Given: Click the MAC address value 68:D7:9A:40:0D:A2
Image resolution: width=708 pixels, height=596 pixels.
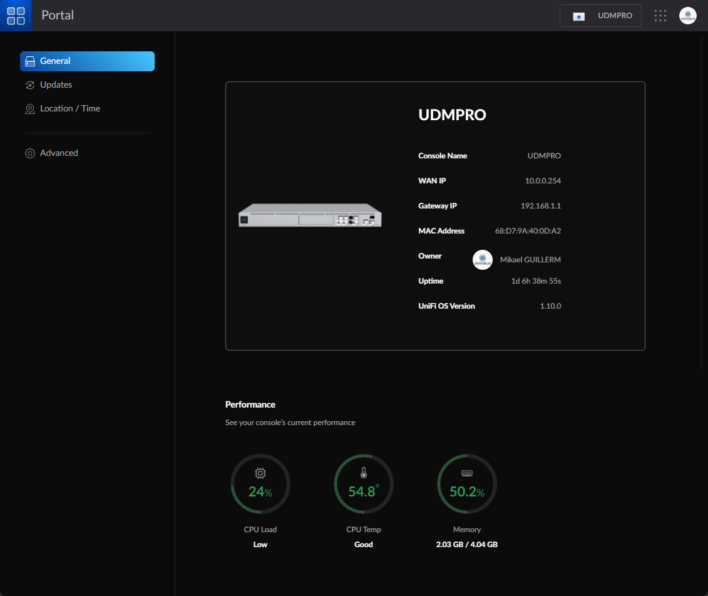Looking at the screenshot, I should 527,231.
